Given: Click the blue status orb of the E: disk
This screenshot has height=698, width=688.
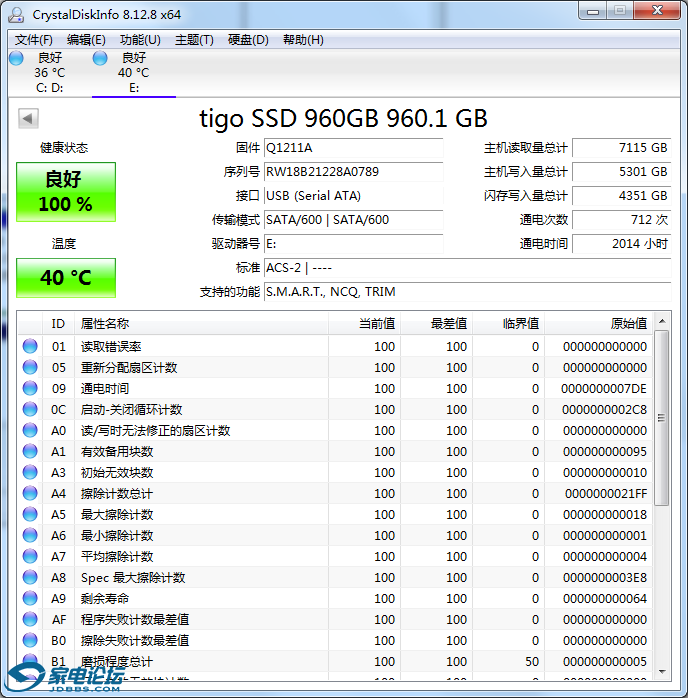Looking at the screenshot, I should click(100, 58).
